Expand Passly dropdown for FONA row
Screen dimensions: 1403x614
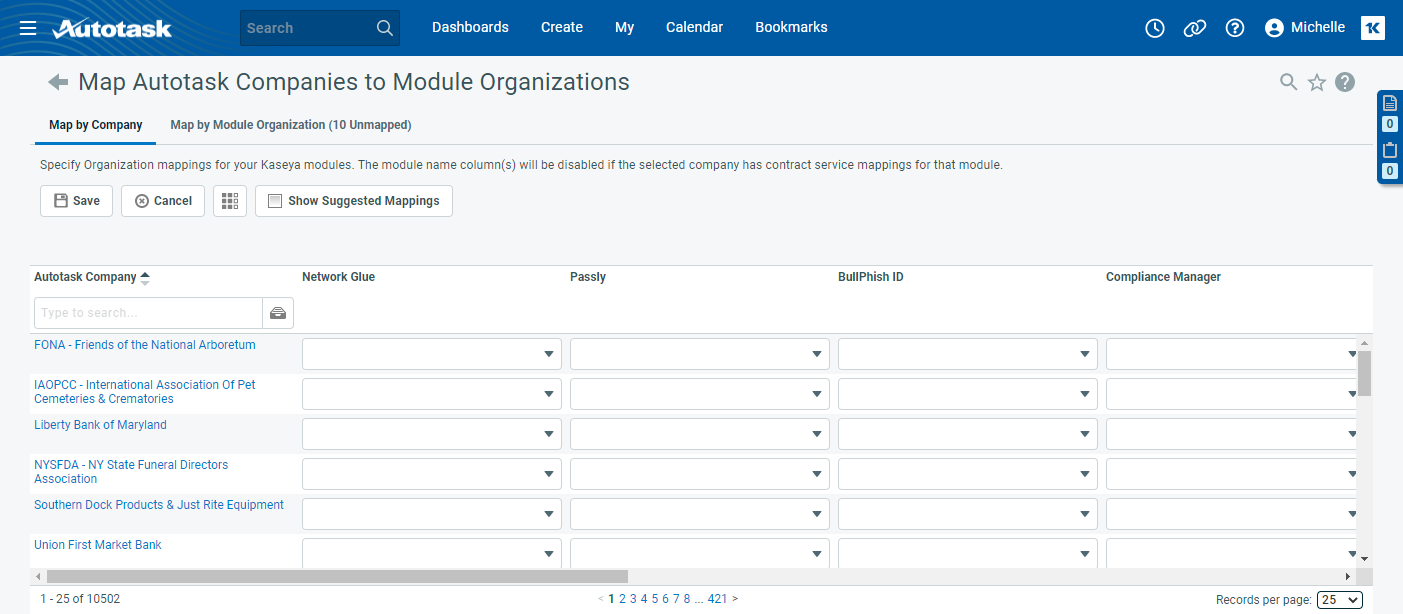click(x=817, y=354)
